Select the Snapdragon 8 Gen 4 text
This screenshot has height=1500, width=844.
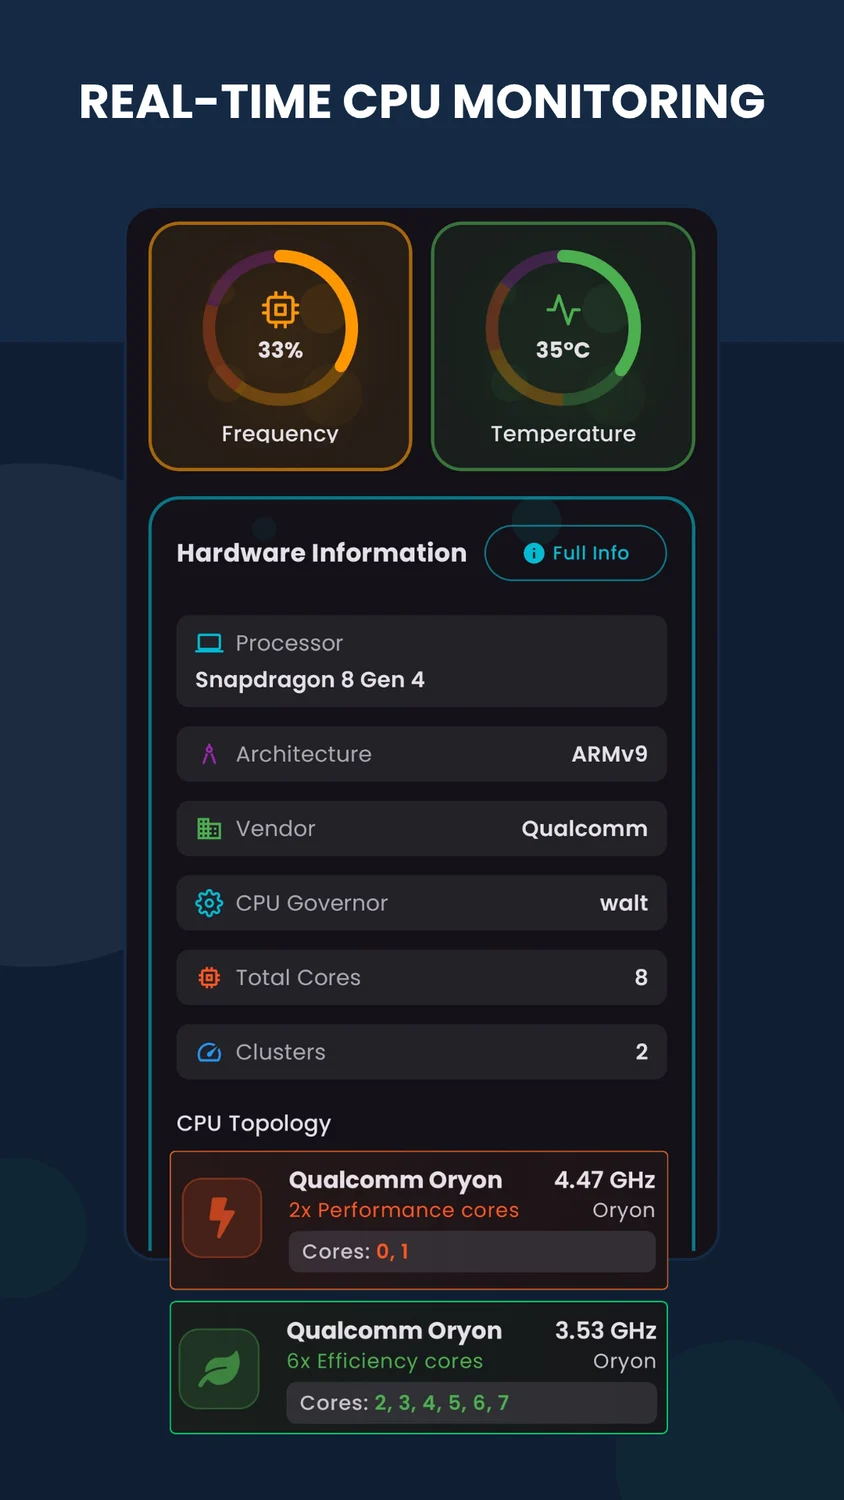click(x=310, y=680)
